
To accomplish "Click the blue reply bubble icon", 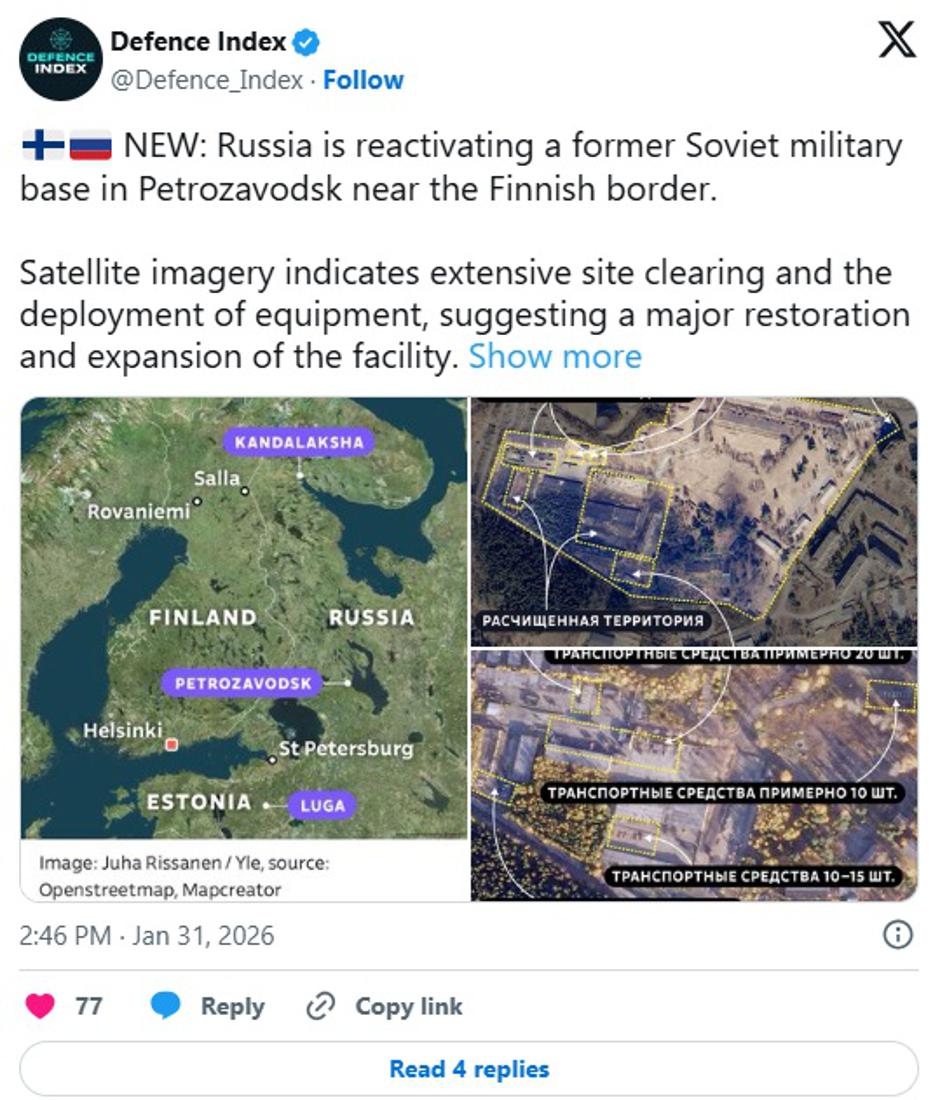I will (166, 1006).
